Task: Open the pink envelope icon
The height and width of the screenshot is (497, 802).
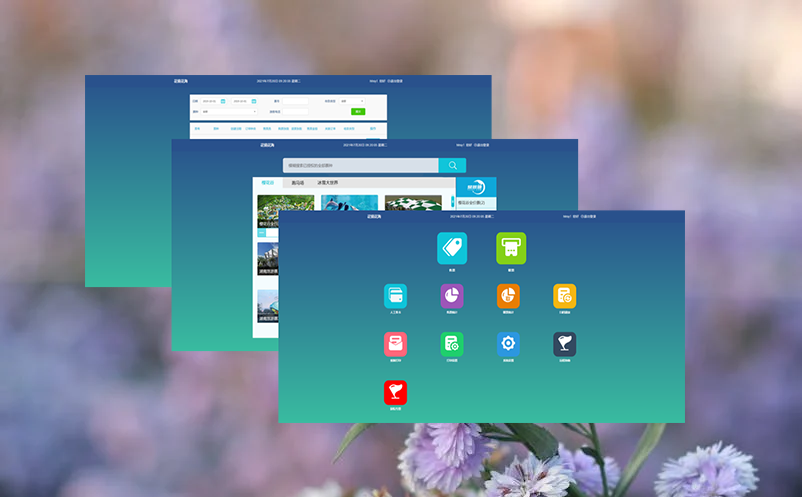Action: coord(395,344)
